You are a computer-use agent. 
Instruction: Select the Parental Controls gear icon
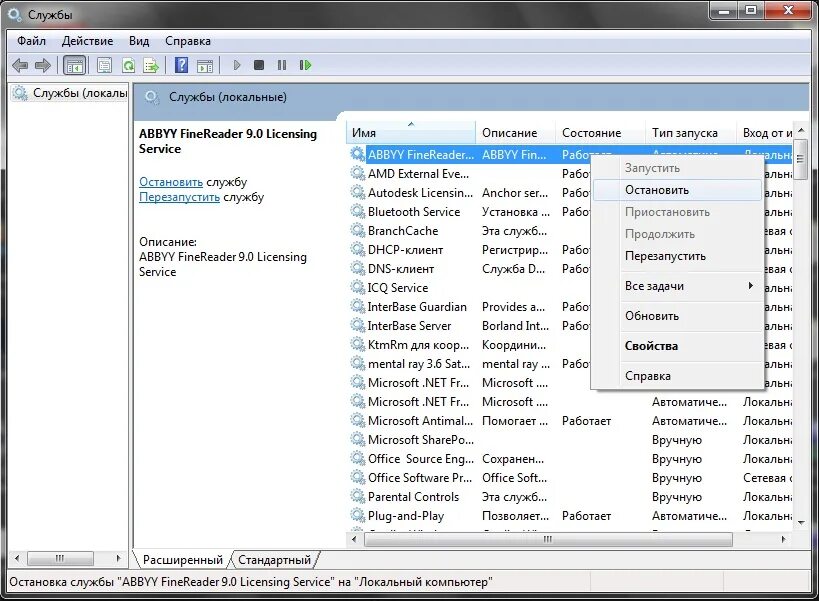tap(358, 497)
